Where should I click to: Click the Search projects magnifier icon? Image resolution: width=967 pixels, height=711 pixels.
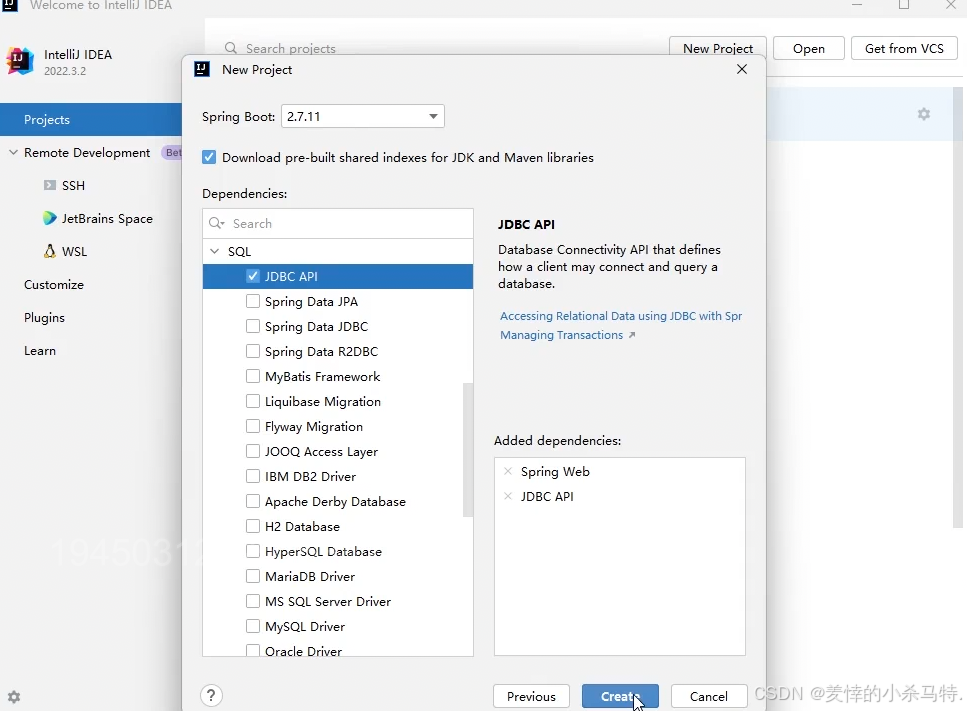231,48
